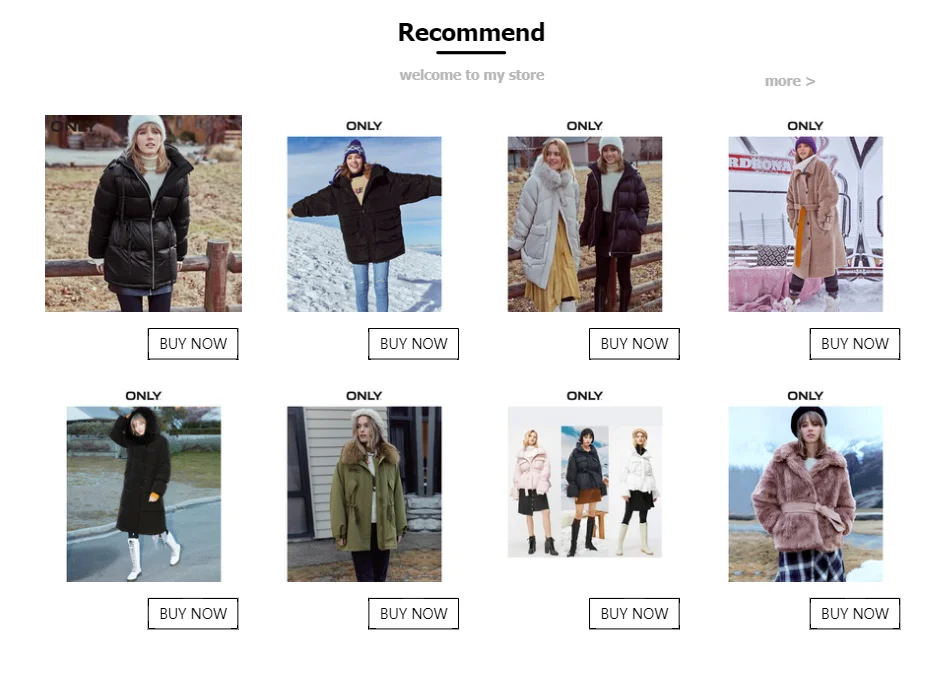Click ONLY logo above the snowy coat
The width and height of the screenshot is (943, 686).
point(364,126)
